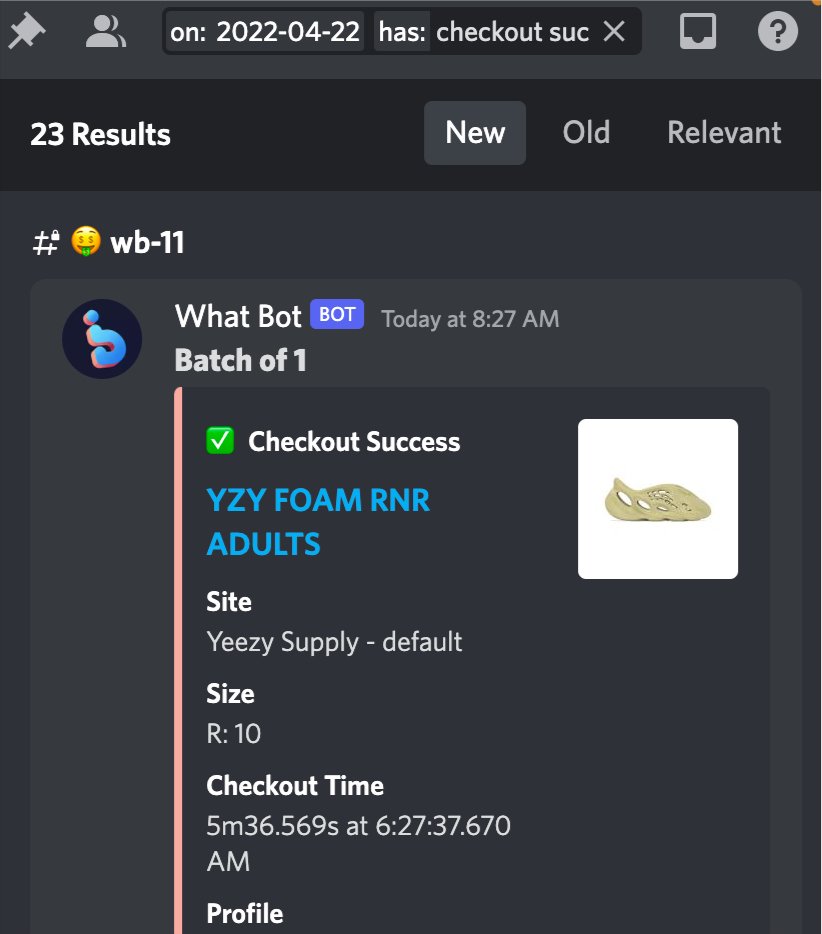Open the inbox icon
822x934 pixels.
click(698, 31)
